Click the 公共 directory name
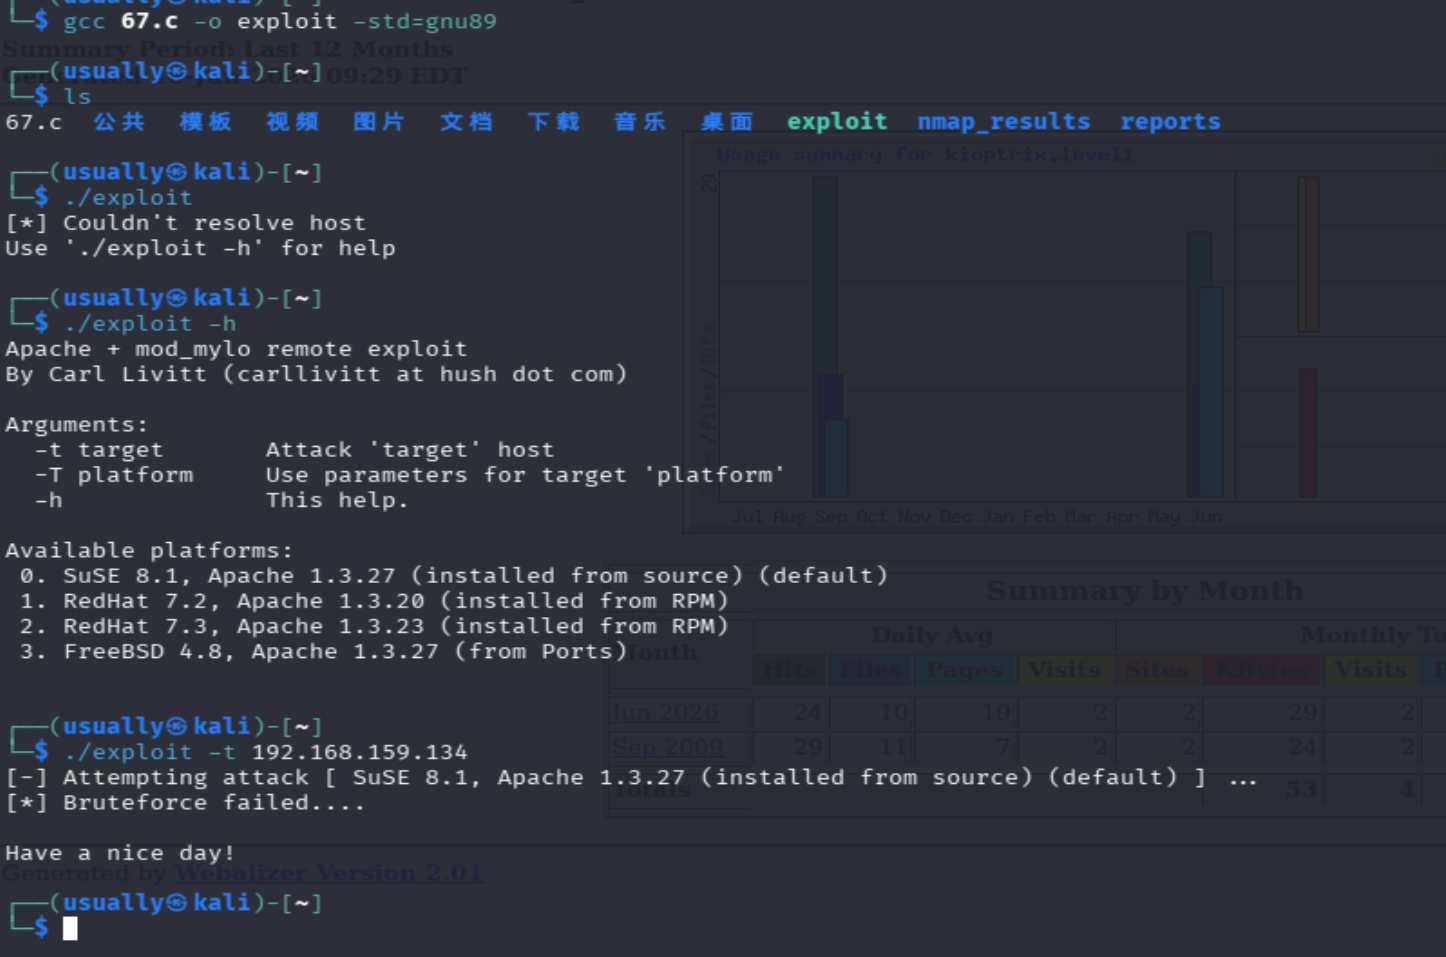Screen dimensions: 1446x957 (x=119, y=122)
